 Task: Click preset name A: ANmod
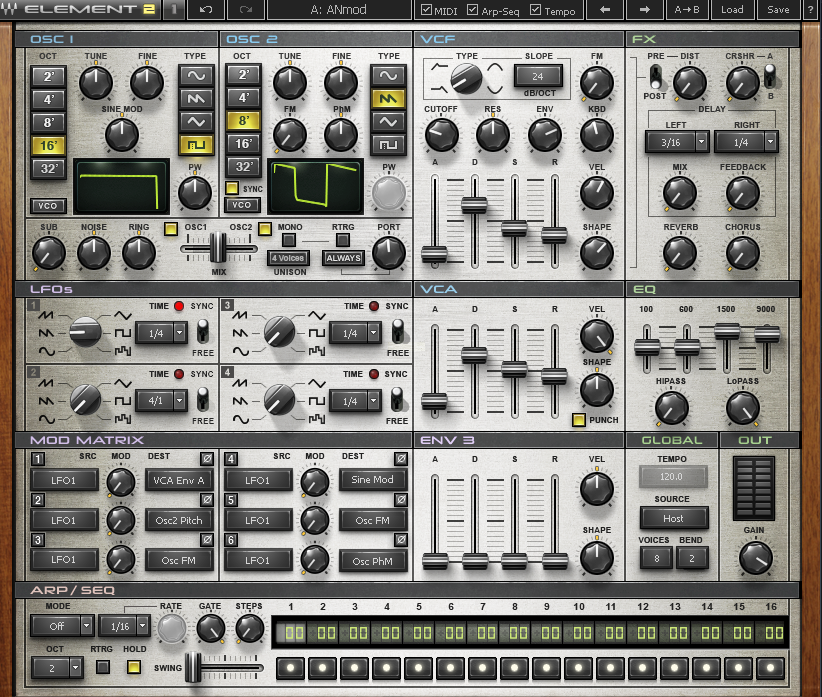[339, 9]
